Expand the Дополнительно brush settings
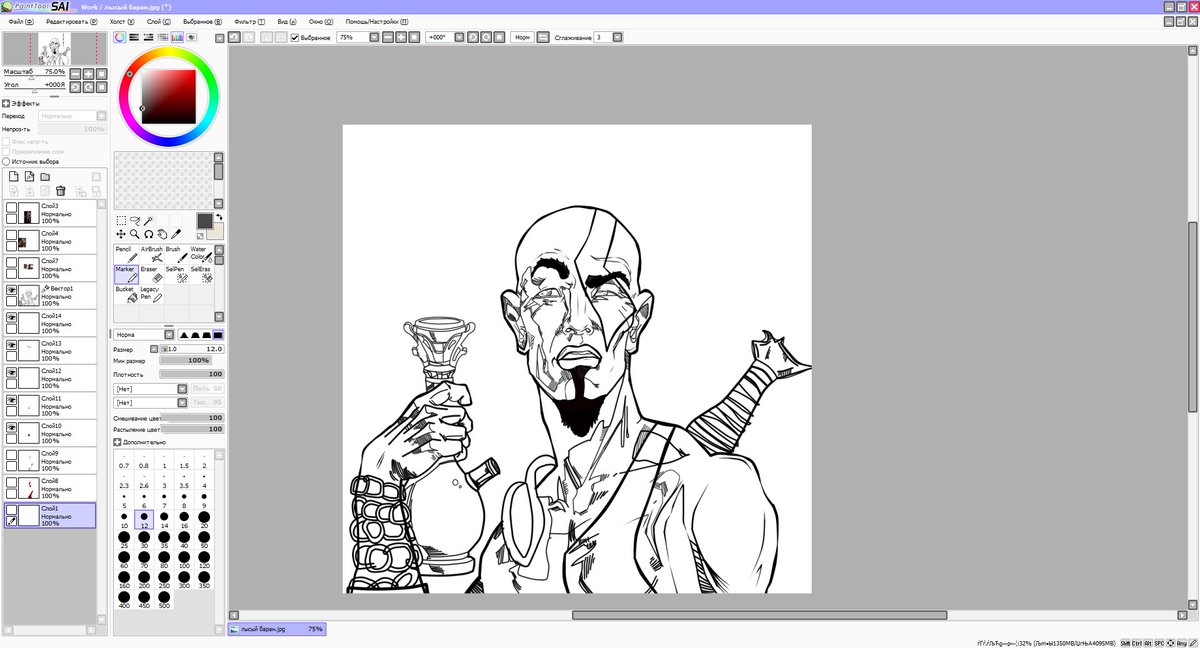 (x=117, y=442)
